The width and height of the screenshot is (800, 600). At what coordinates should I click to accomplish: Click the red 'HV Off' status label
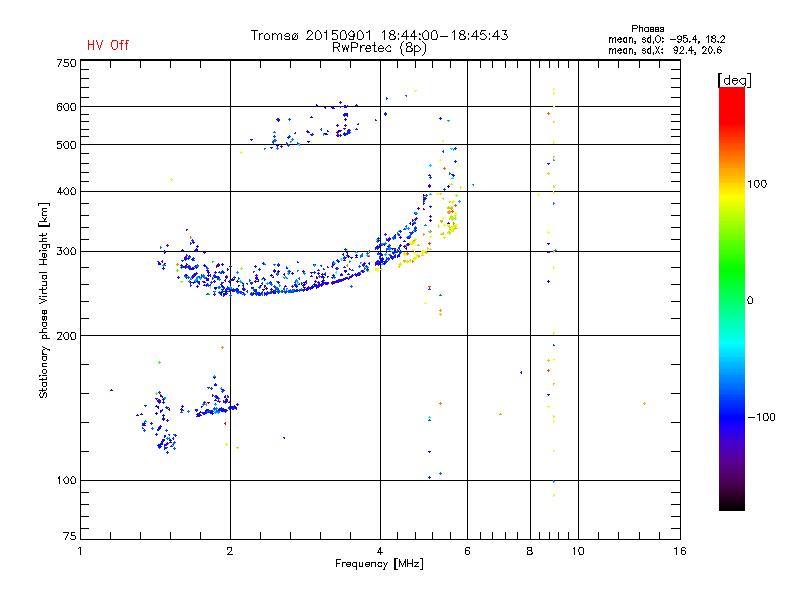tap(108, 45)
